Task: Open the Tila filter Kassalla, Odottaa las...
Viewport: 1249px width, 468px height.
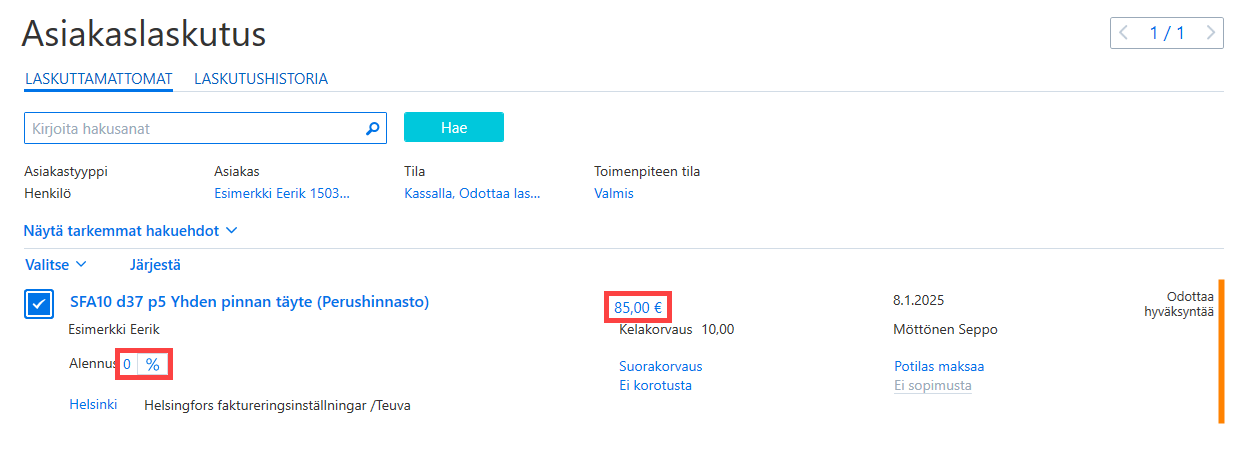Action: (472, 193)
